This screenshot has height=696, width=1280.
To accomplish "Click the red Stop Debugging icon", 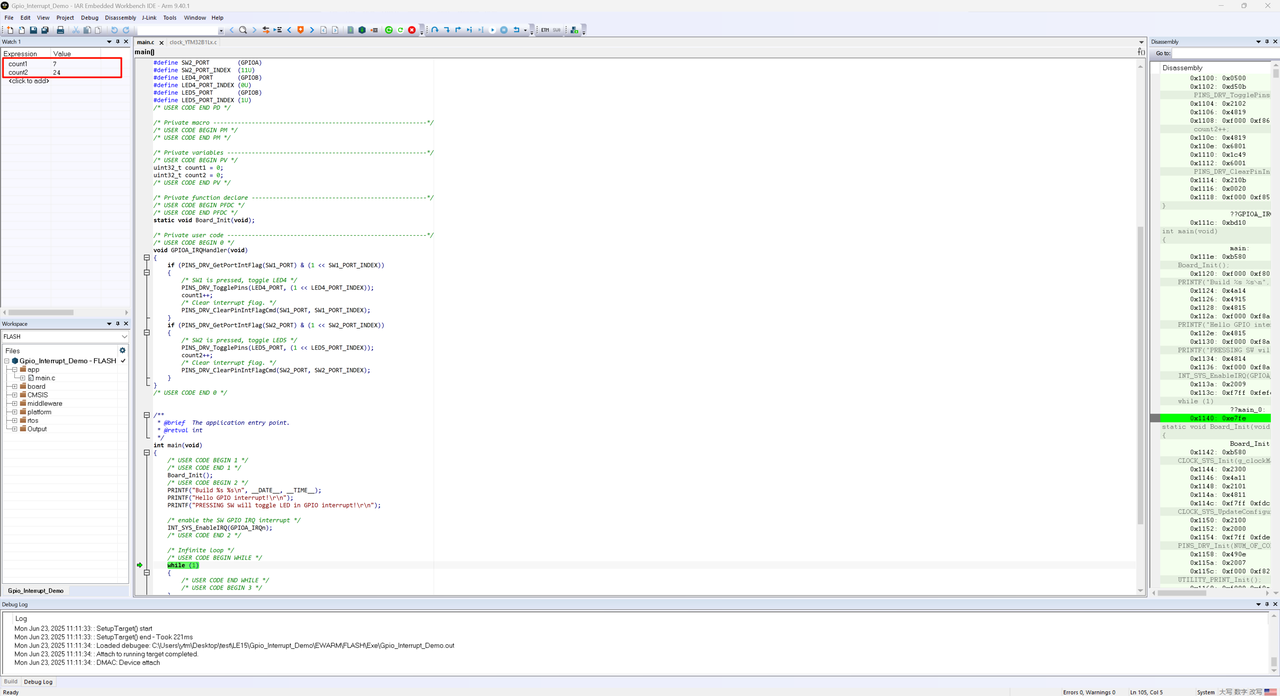I will point(412,30).
